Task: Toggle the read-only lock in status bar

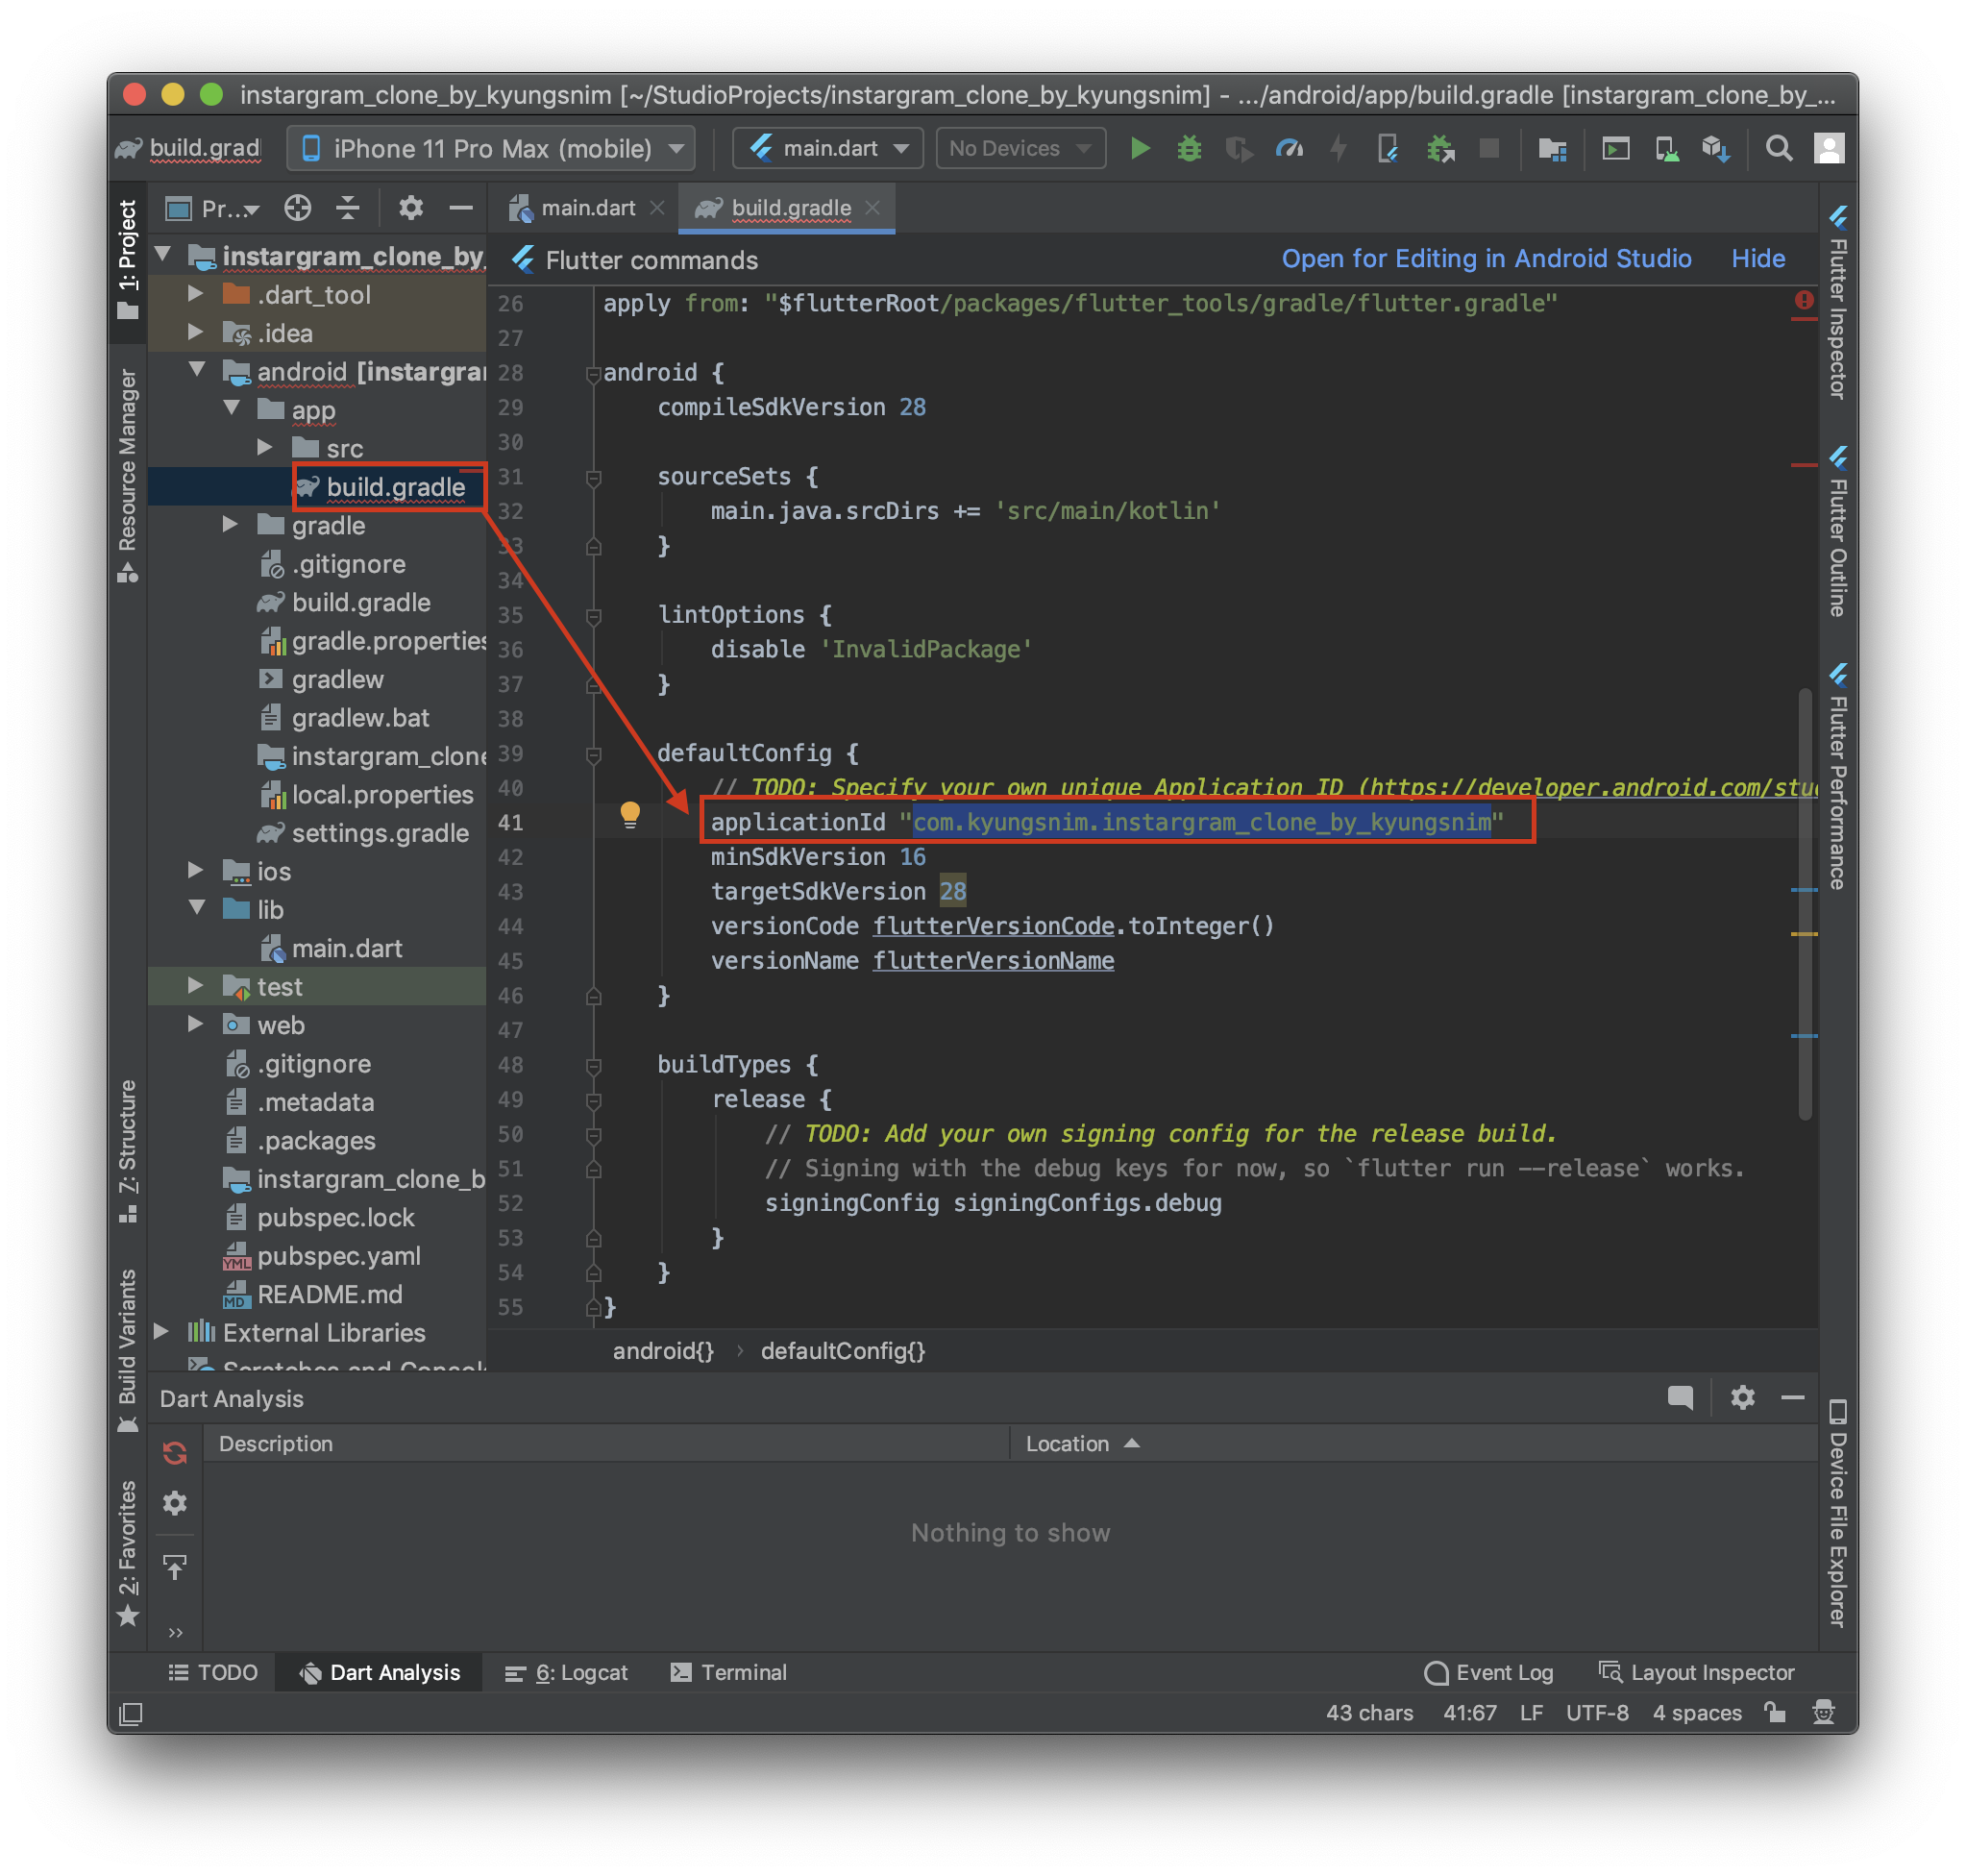Action: (1775, 1712)
